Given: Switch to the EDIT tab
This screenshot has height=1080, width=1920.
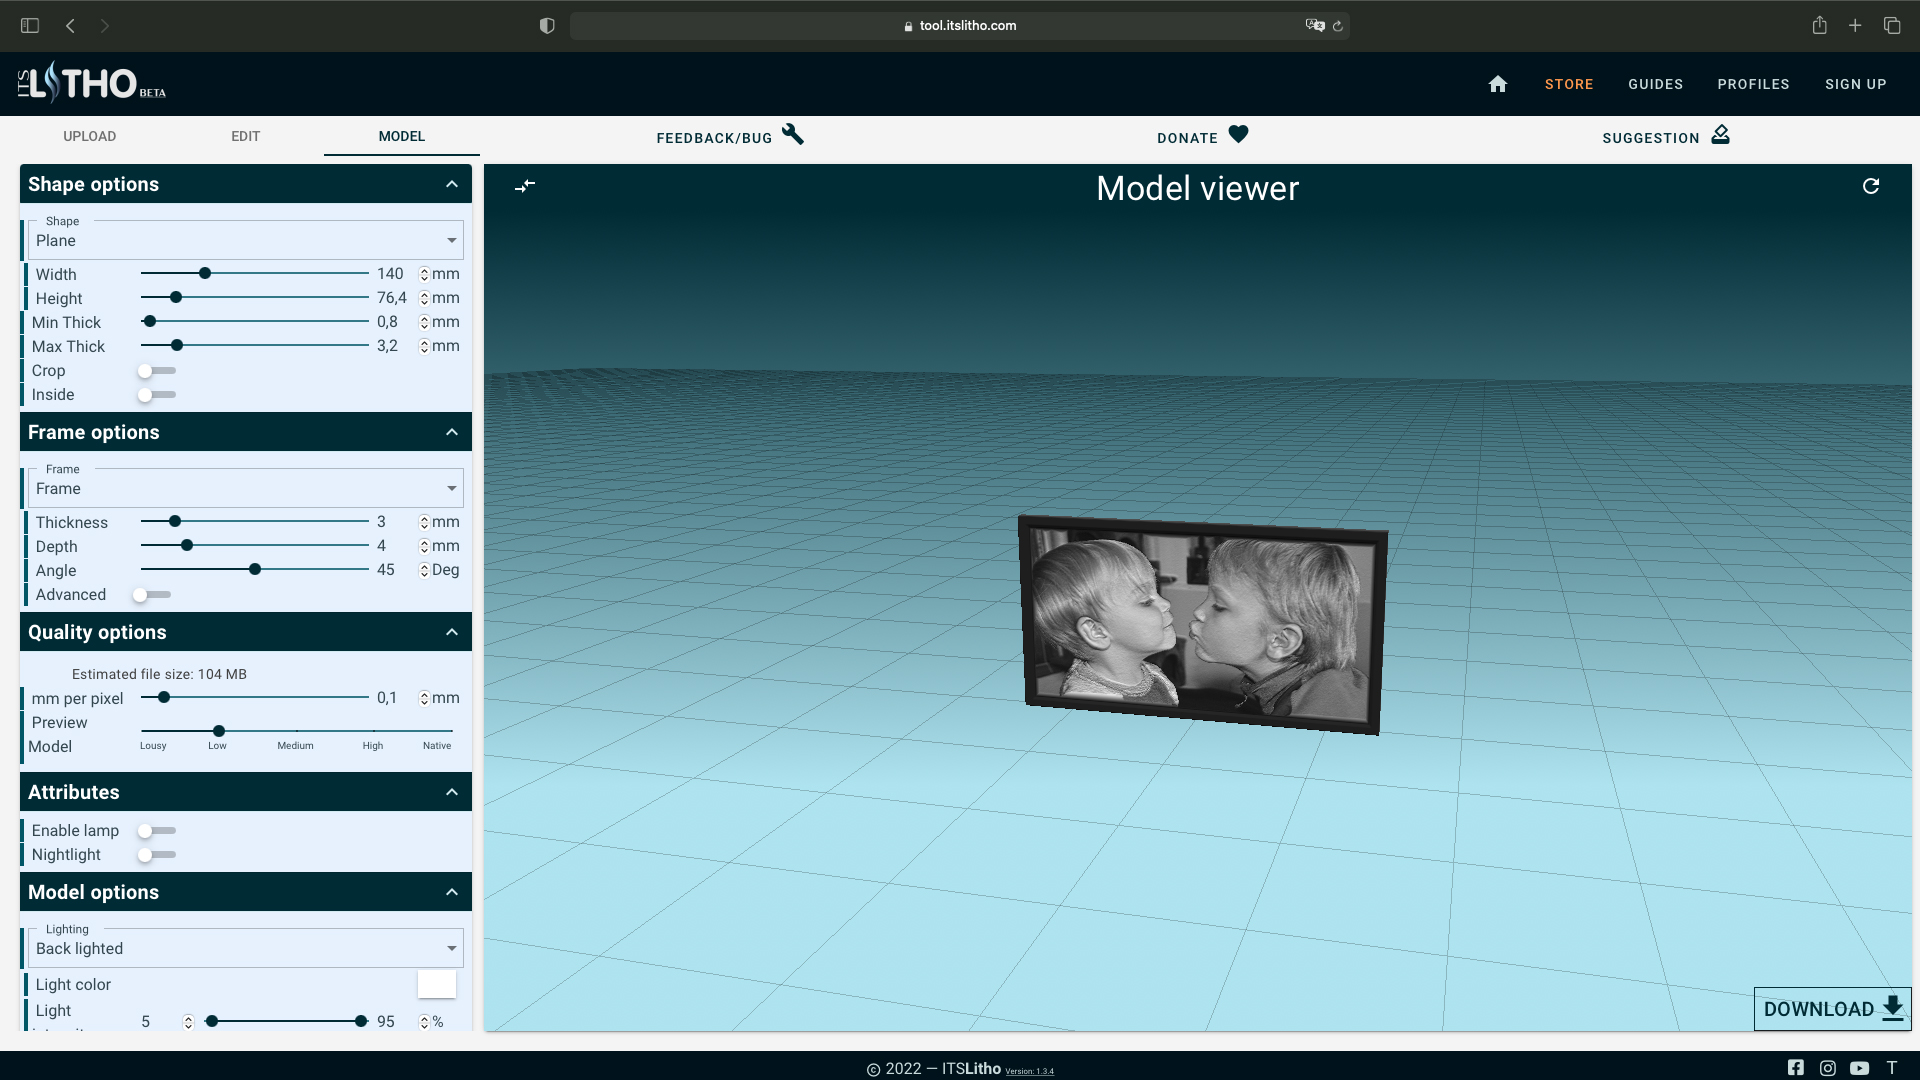Looking at the screenshot, I should click(245, 136).
